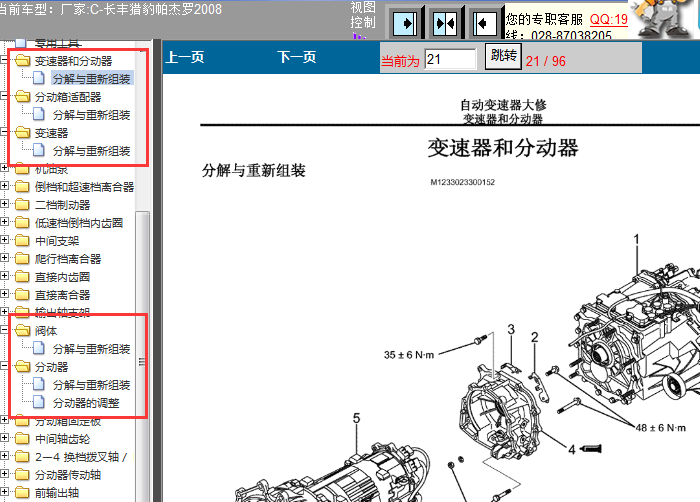
Task: Click the 低速档倒档内齿圈 folder icon
Action: point(22,222)
